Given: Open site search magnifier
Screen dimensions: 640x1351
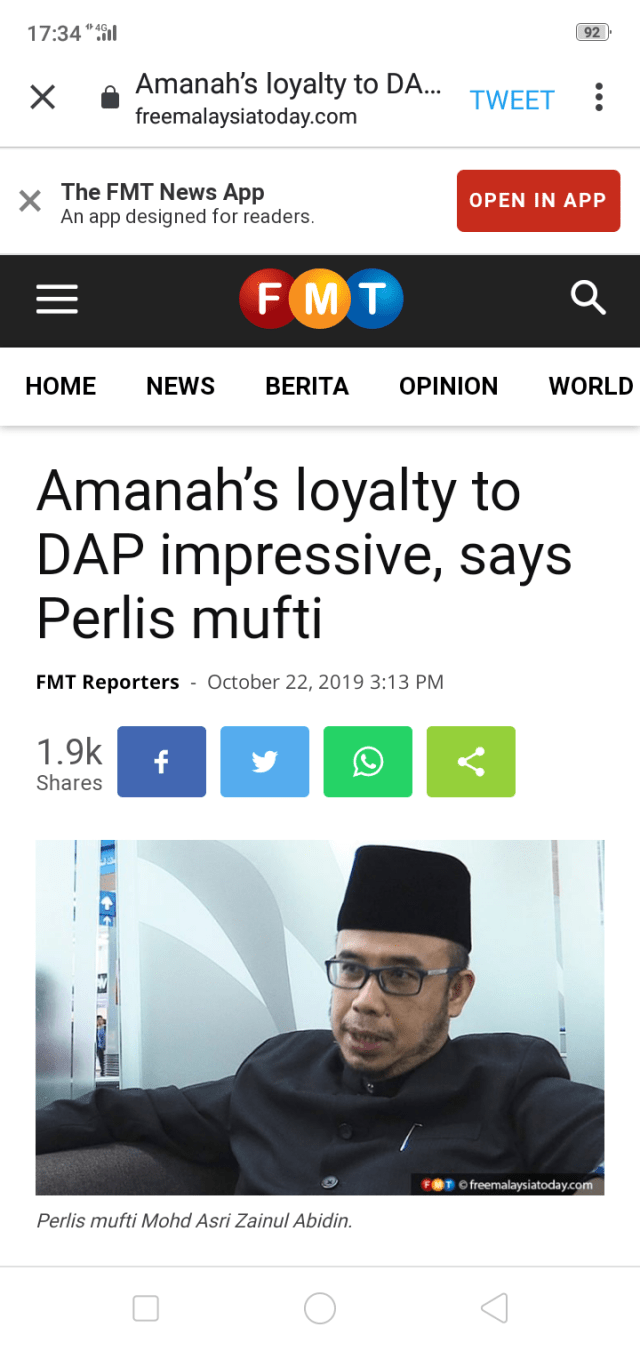Looking at the screenshot, I should [587, 298].
